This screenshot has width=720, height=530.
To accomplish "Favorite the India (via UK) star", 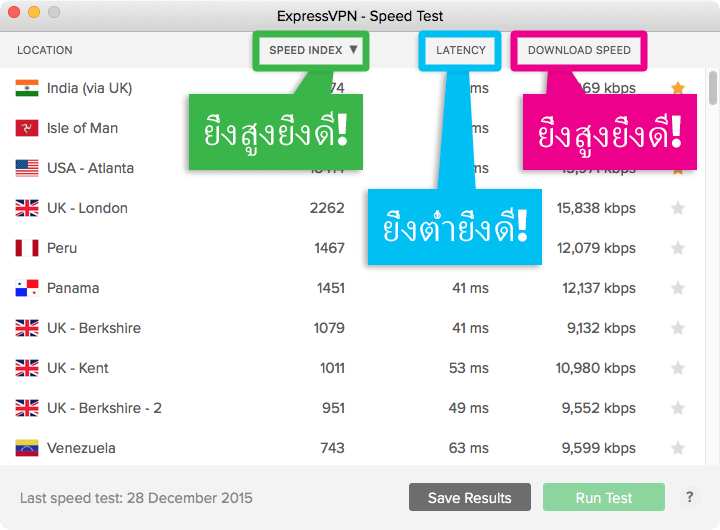I will coord(678,88).
